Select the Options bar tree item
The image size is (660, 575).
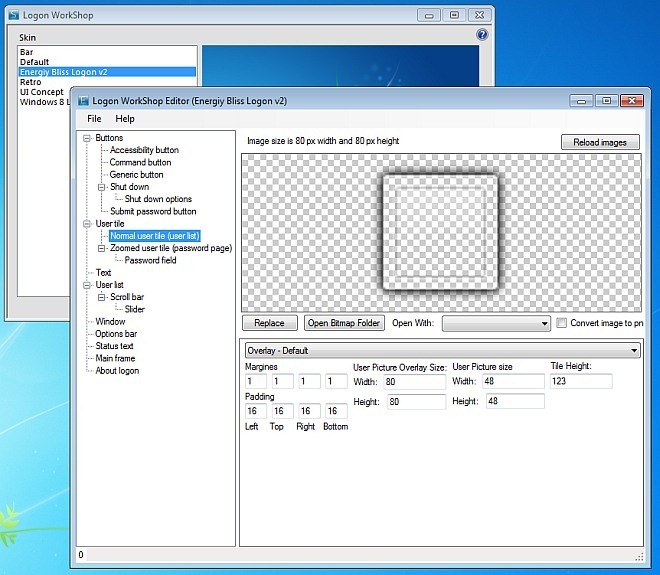coord(116,334)
